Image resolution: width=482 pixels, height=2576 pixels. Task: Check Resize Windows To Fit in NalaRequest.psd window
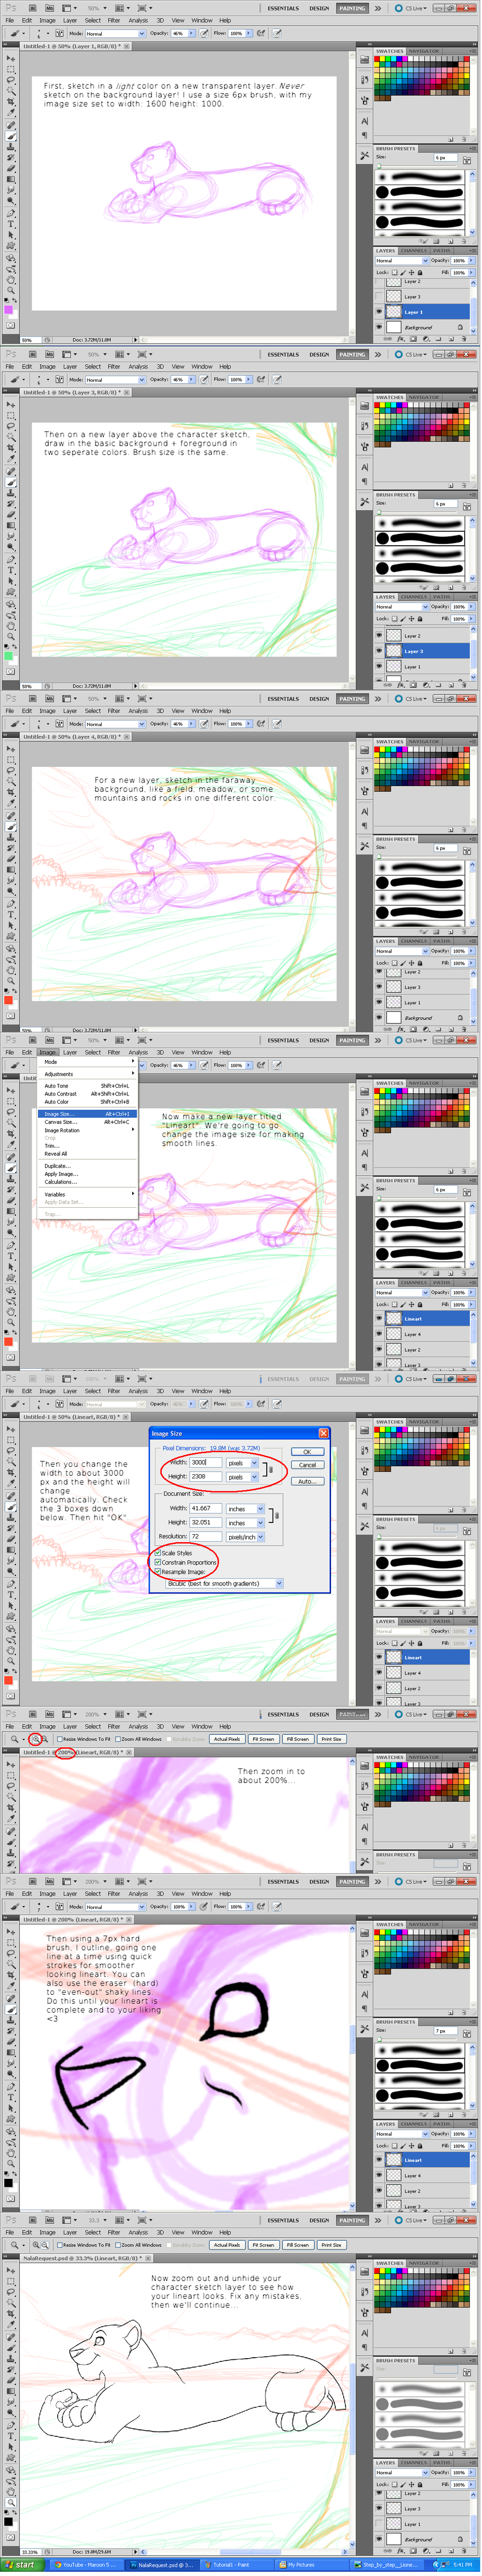[x=59, y=2244]
